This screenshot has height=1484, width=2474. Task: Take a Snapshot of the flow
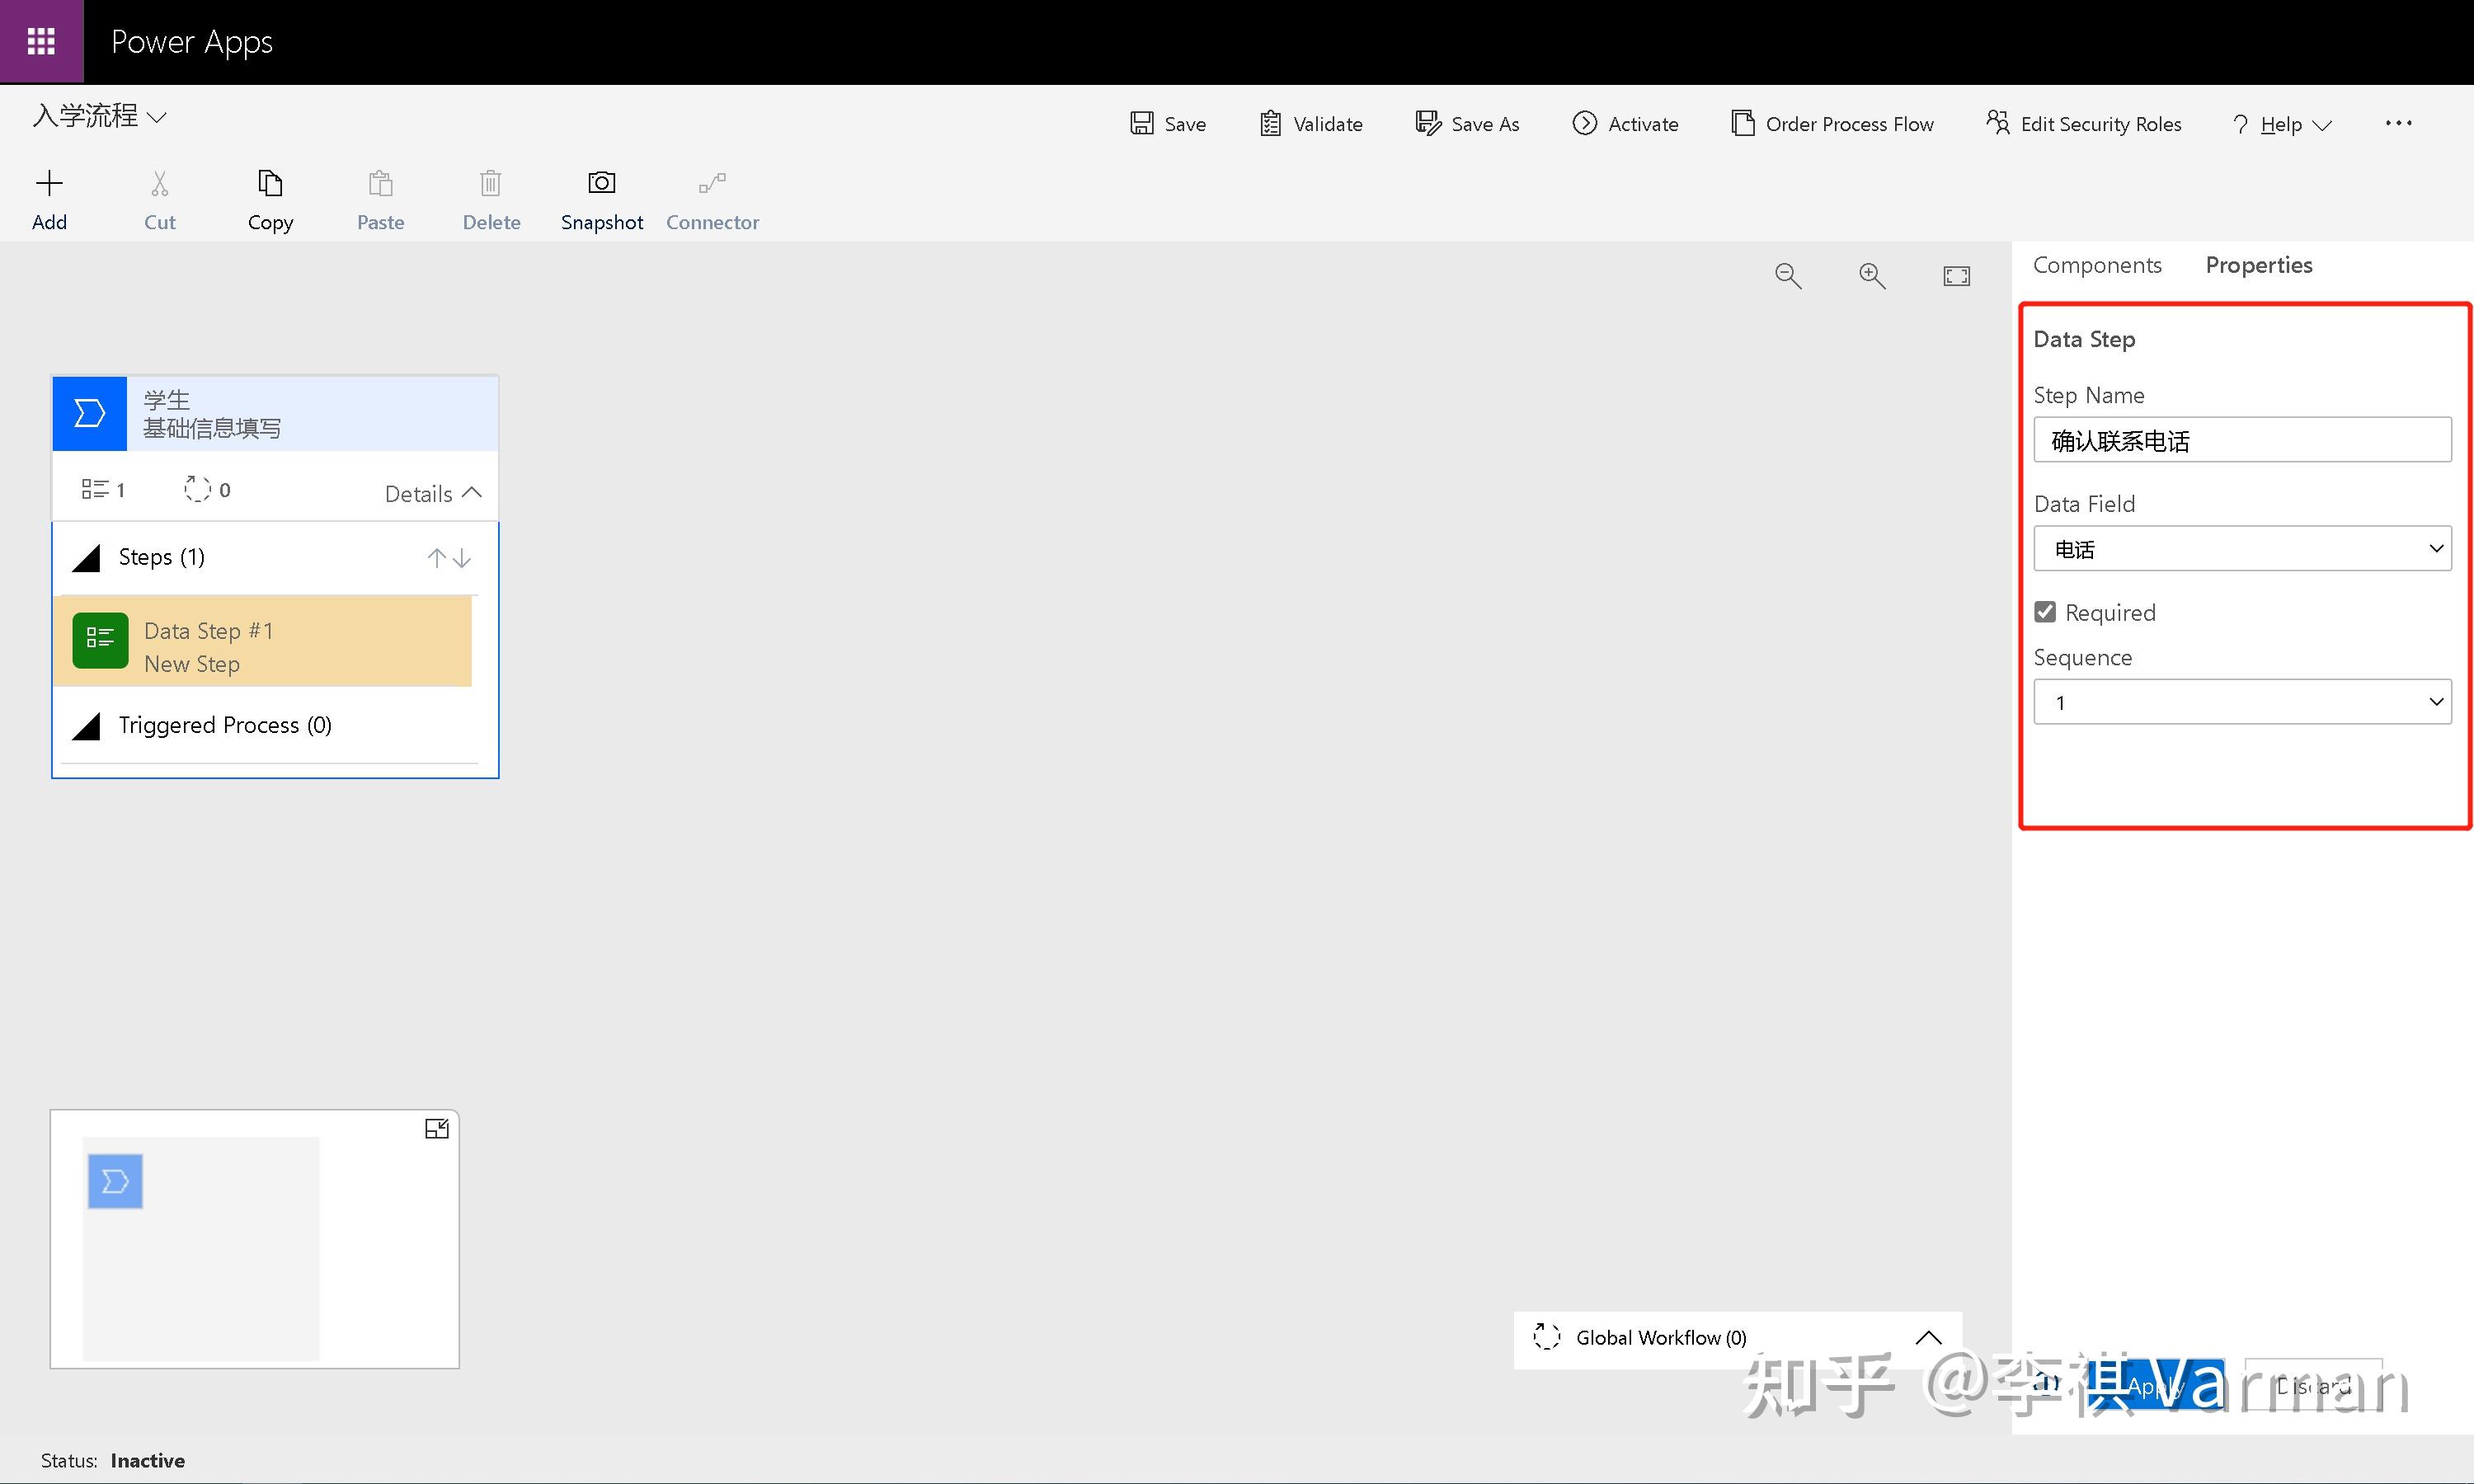point(601,198)
